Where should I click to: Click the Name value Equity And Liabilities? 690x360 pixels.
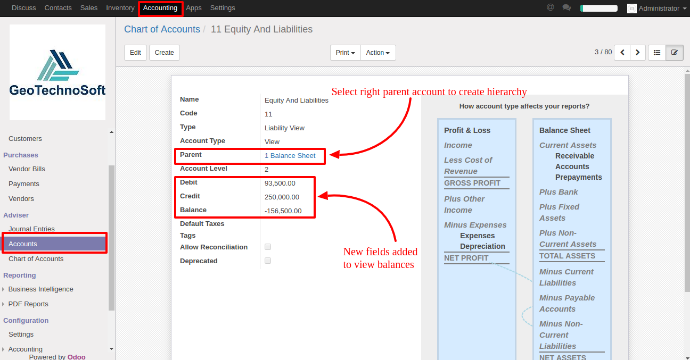click(x=296, y=100)
